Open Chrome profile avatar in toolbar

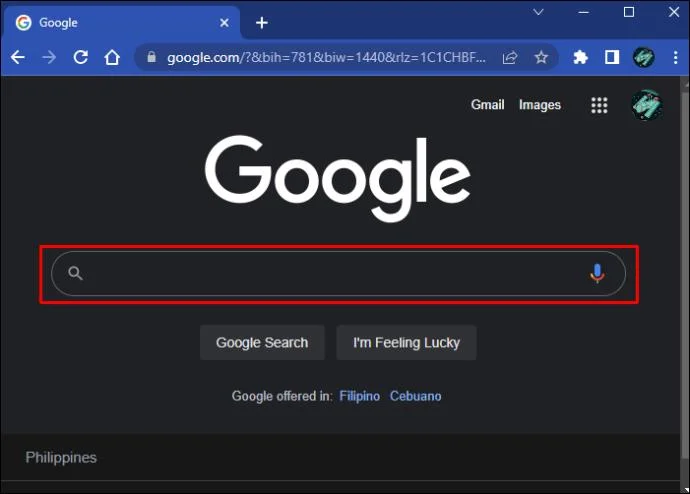point(643,57)
